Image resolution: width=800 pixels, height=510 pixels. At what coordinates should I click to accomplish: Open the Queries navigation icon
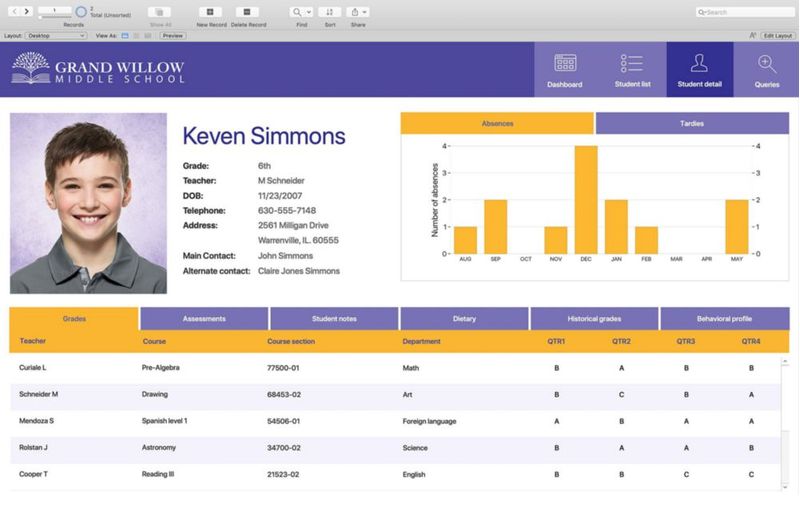click(x=766, y=70)
